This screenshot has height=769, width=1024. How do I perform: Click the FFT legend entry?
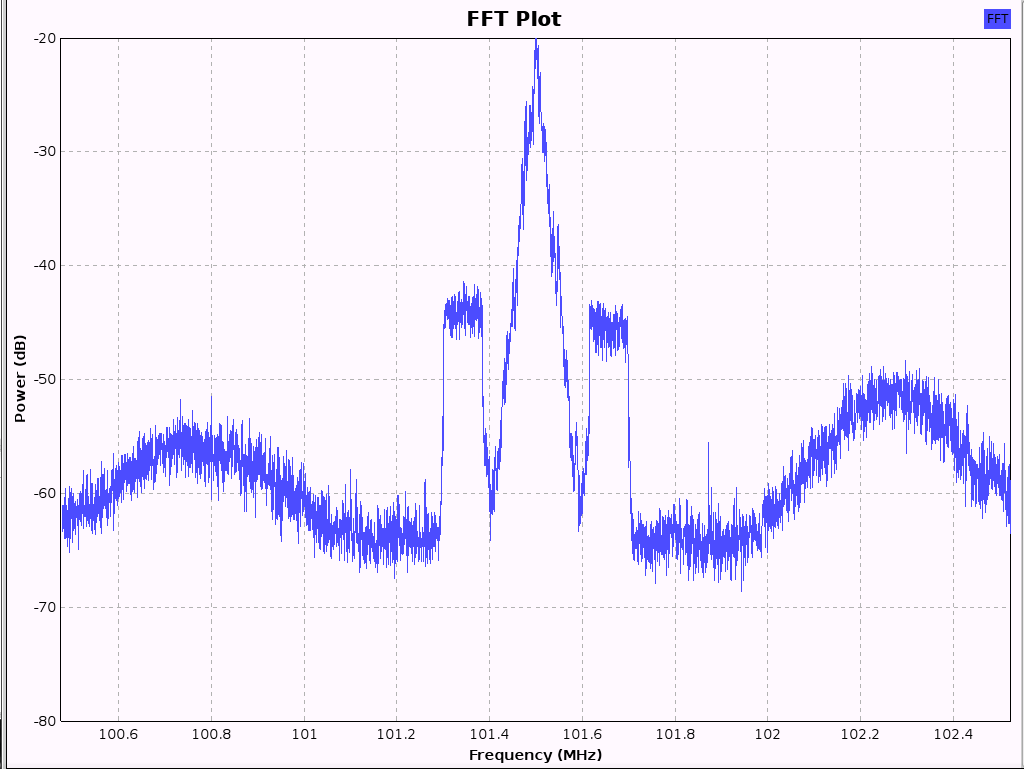tap(997, 18)
